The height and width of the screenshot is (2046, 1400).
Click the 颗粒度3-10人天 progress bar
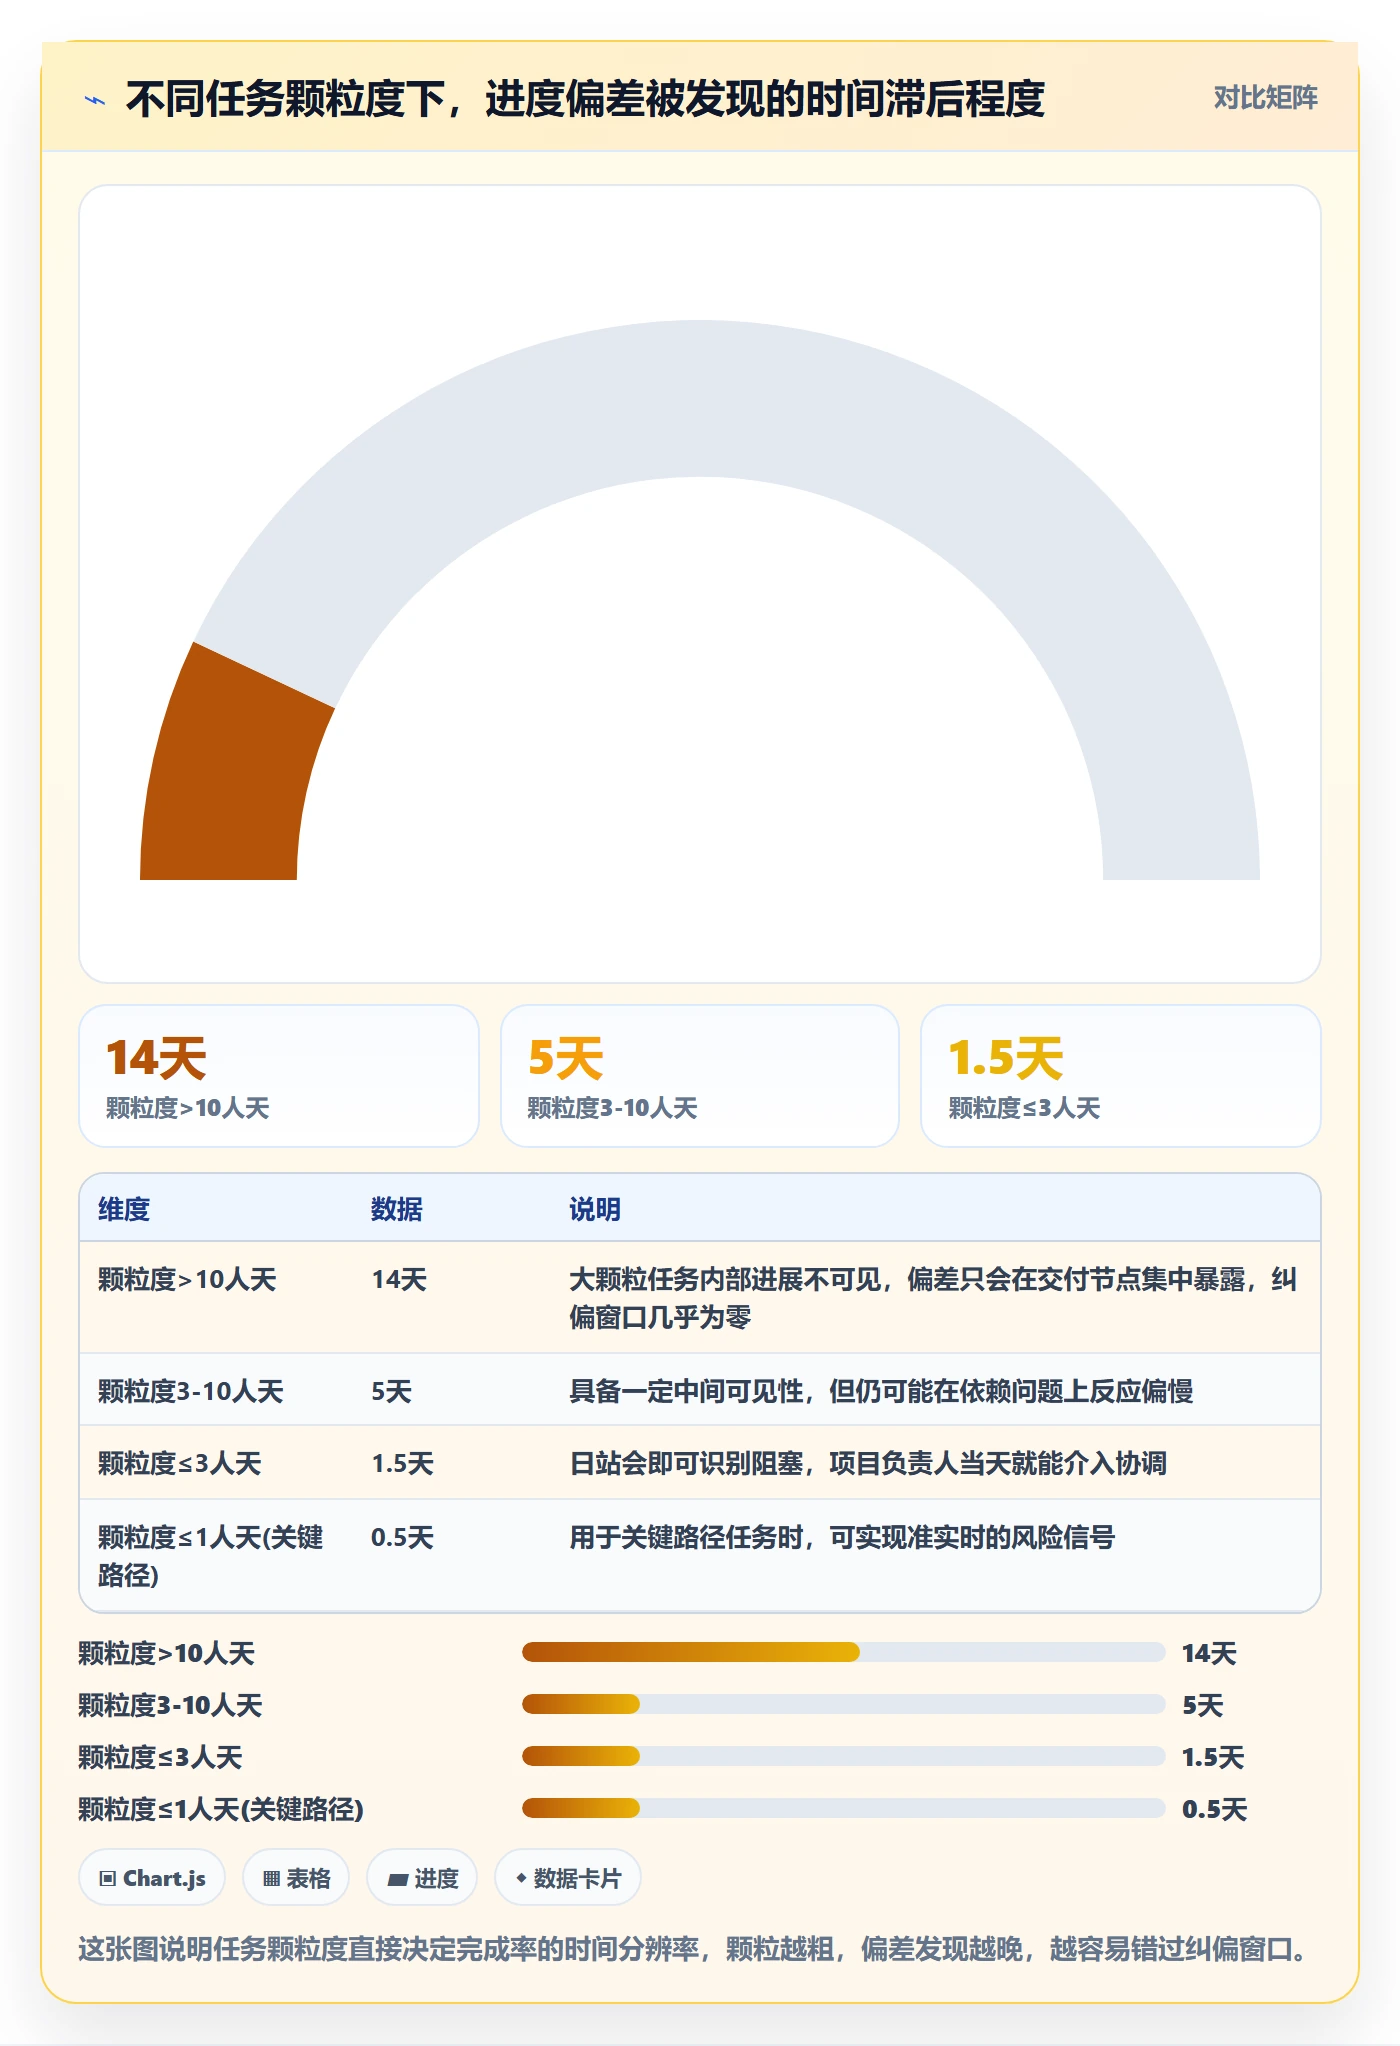tap(843, 1704)
